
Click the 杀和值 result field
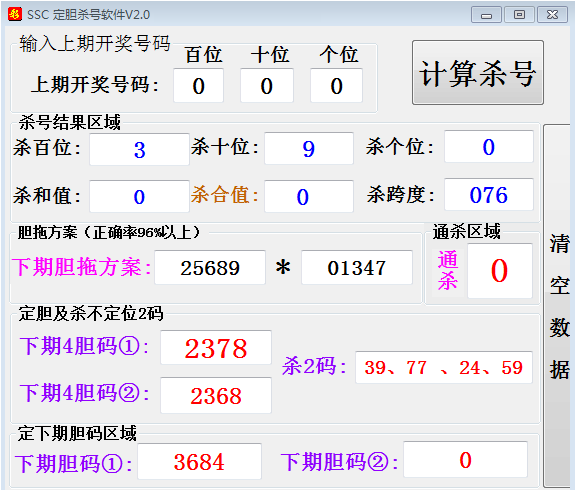tap(139, 196)
